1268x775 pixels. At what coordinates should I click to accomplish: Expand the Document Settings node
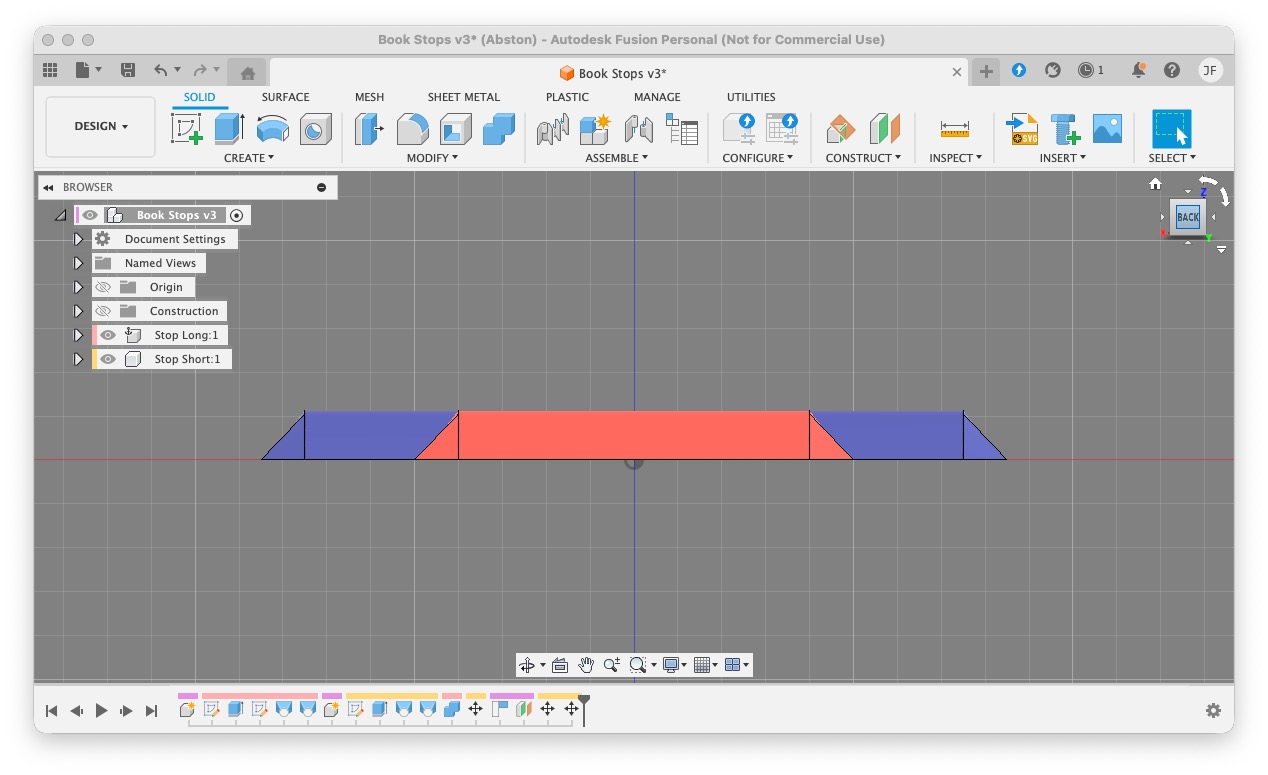[x=78, y=239]
